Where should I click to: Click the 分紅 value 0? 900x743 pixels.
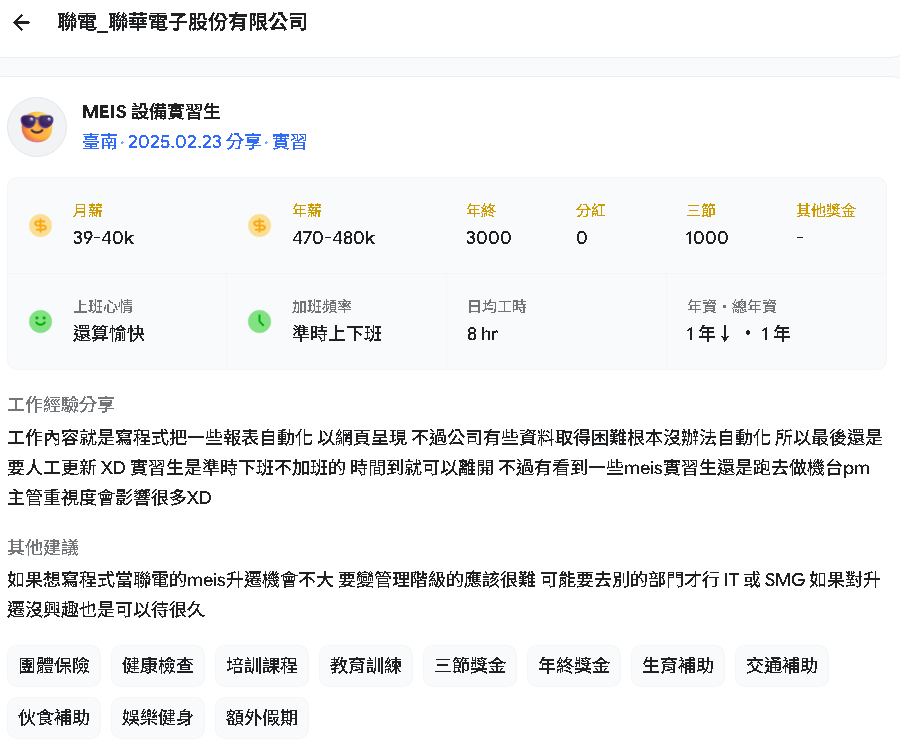[x=581, y=238]
